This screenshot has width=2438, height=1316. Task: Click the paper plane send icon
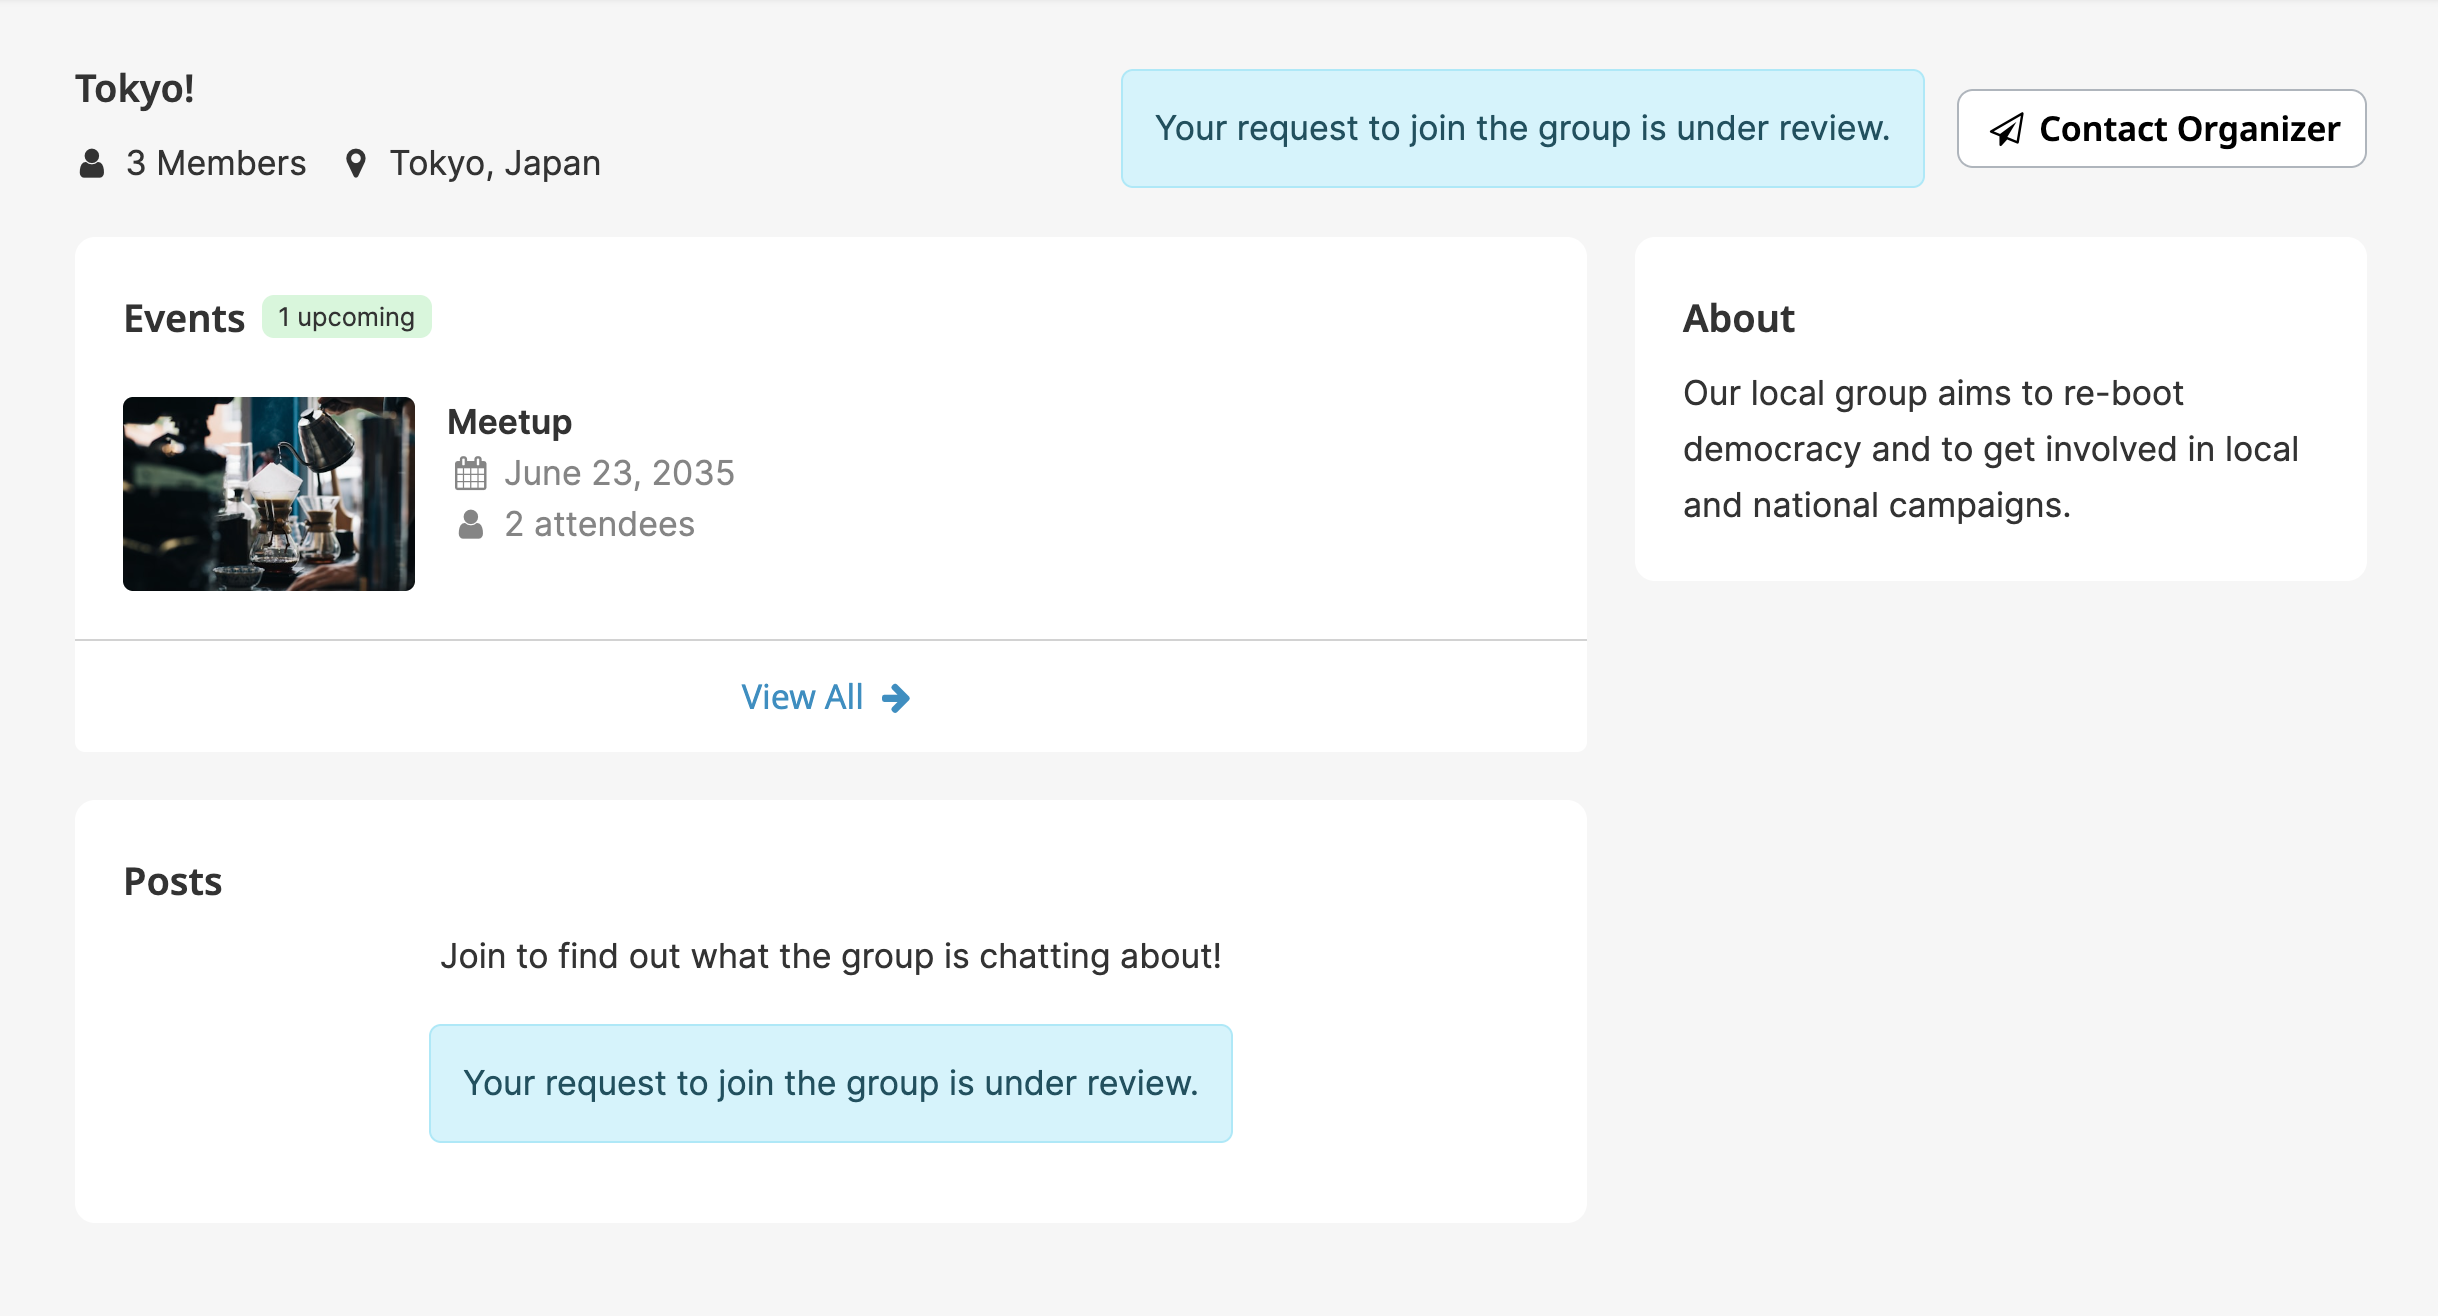tap(2006, 129)
